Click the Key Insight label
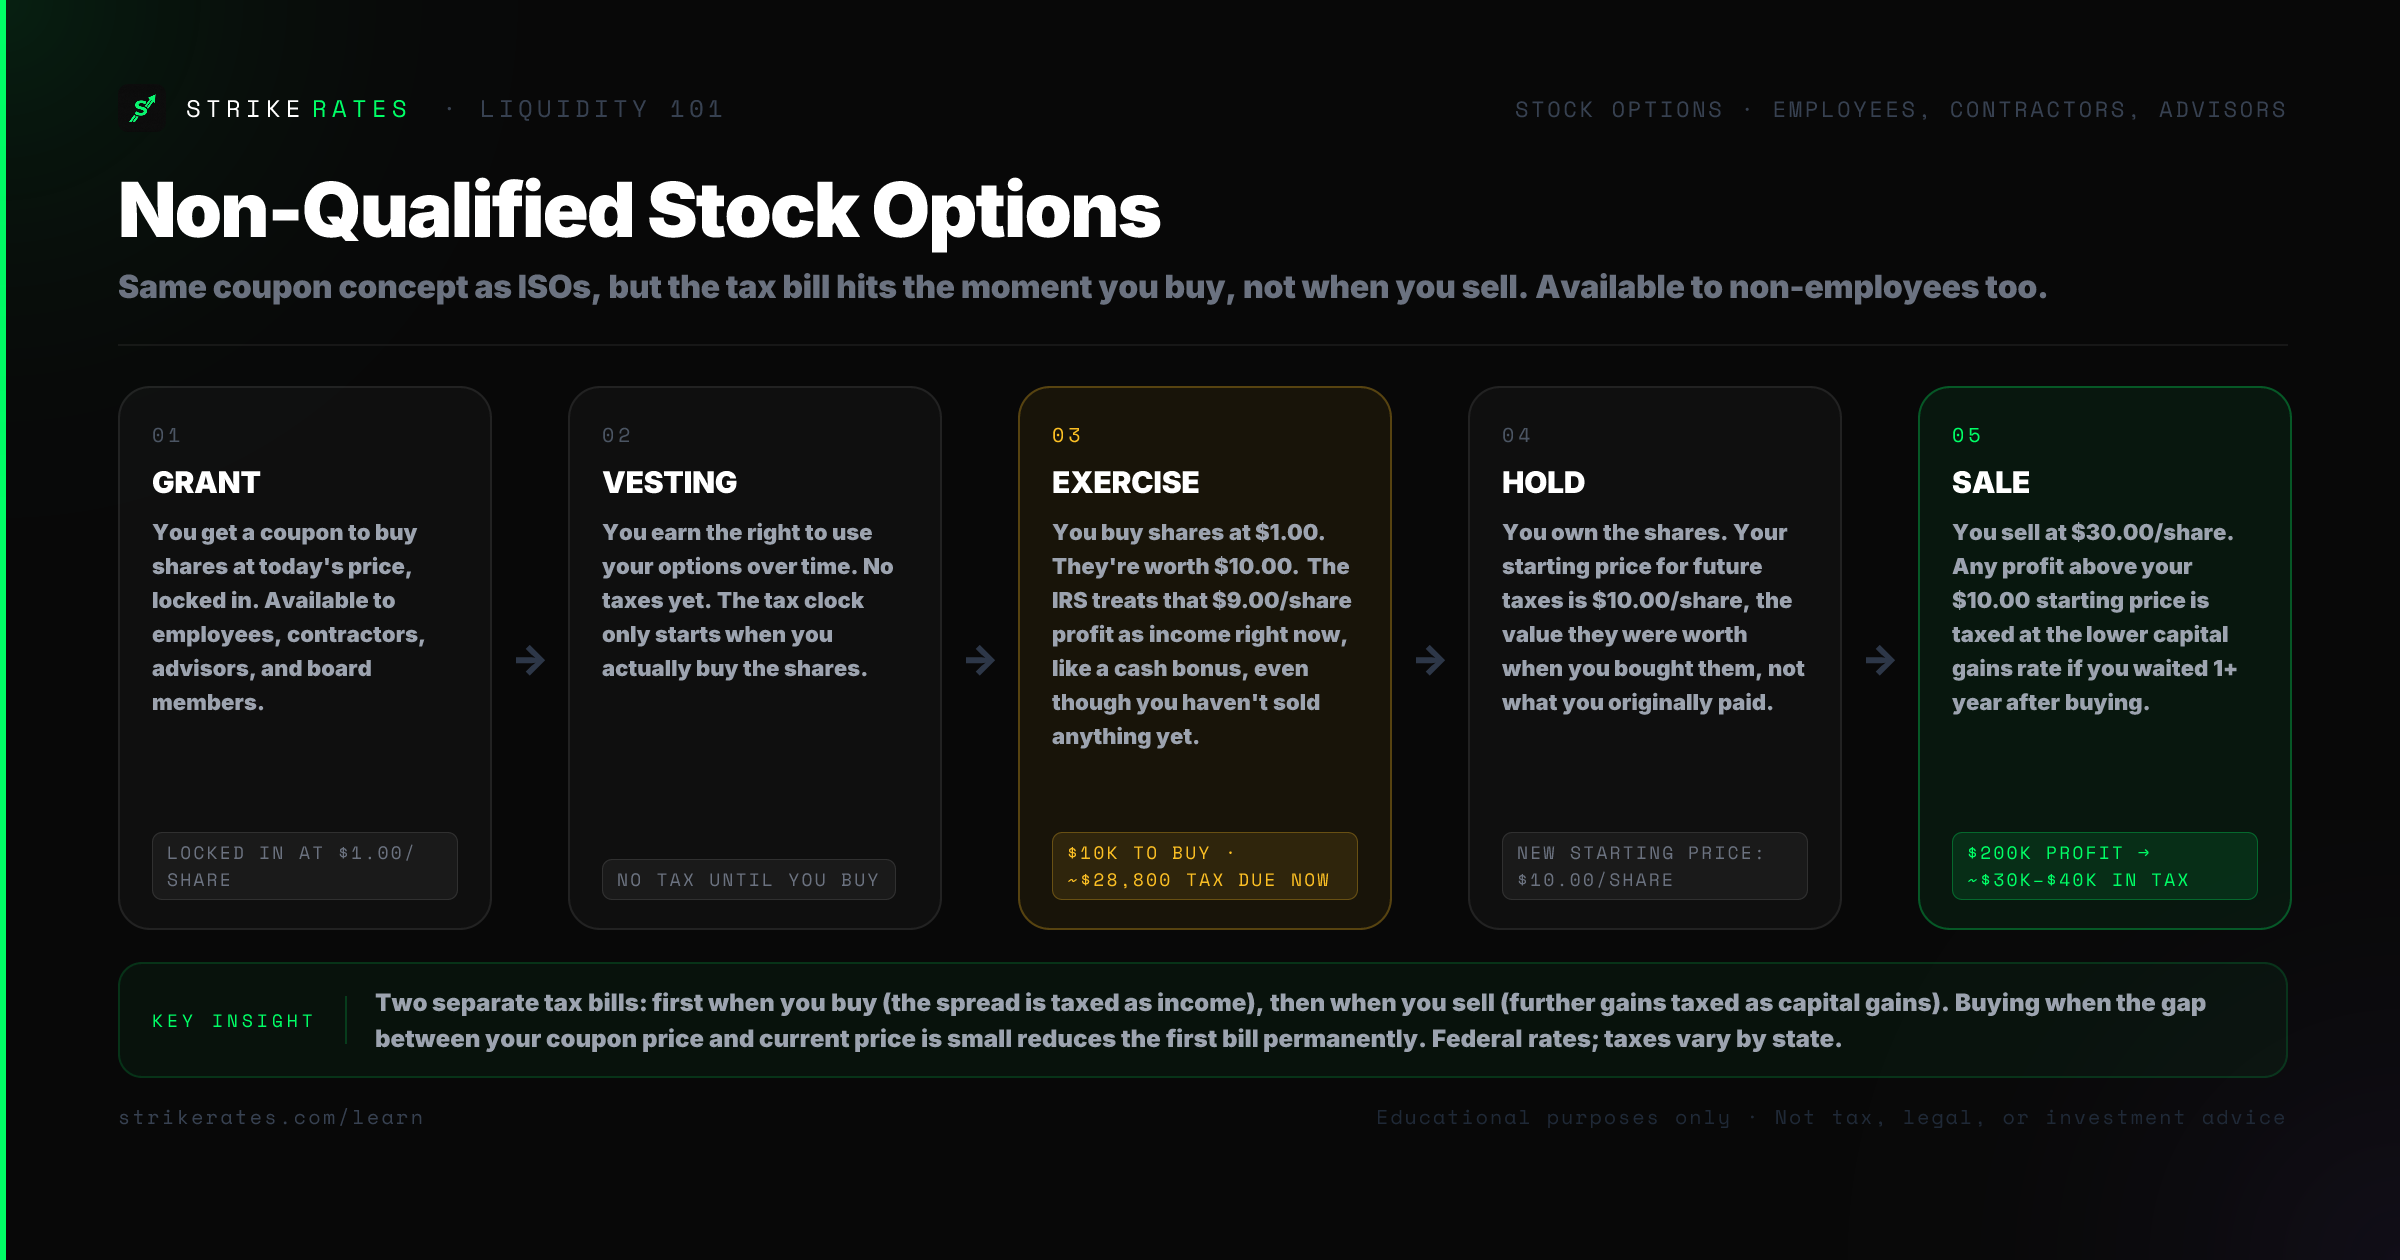 click(233, 1021)
